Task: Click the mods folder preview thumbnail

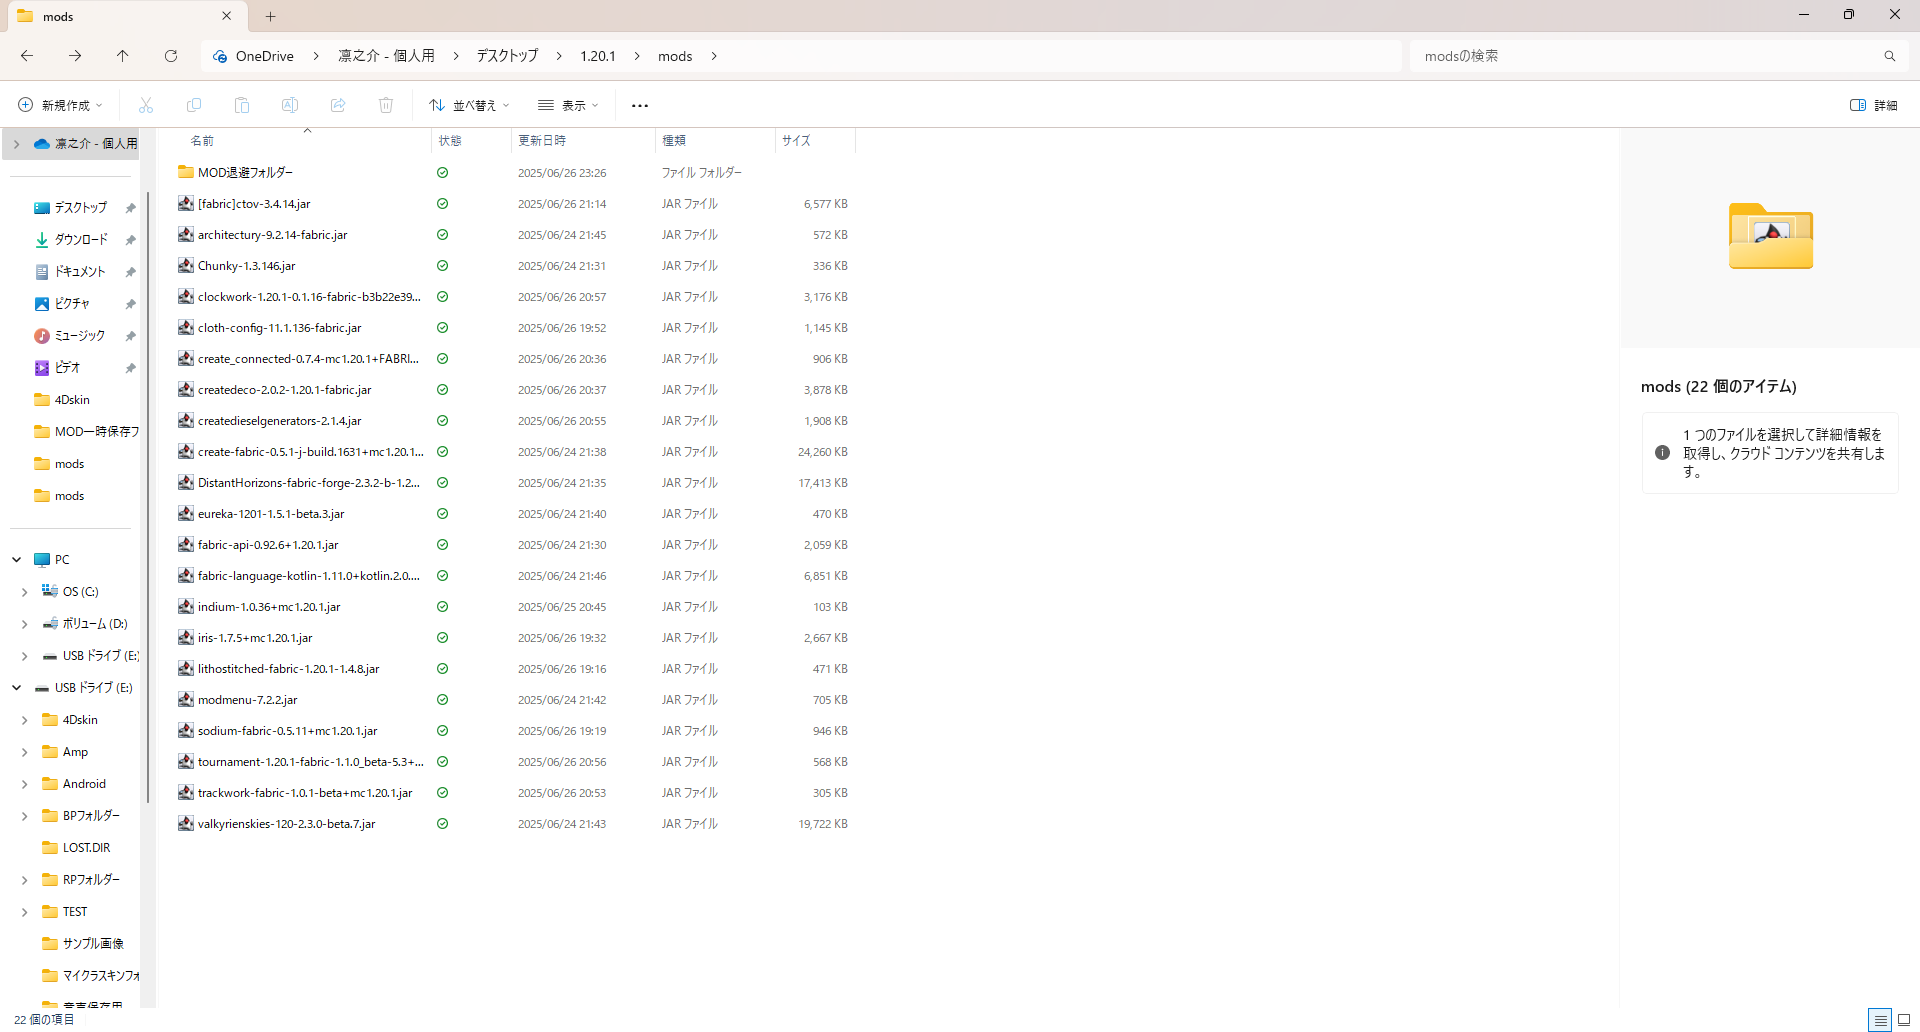Action: tap(1771, 236)
